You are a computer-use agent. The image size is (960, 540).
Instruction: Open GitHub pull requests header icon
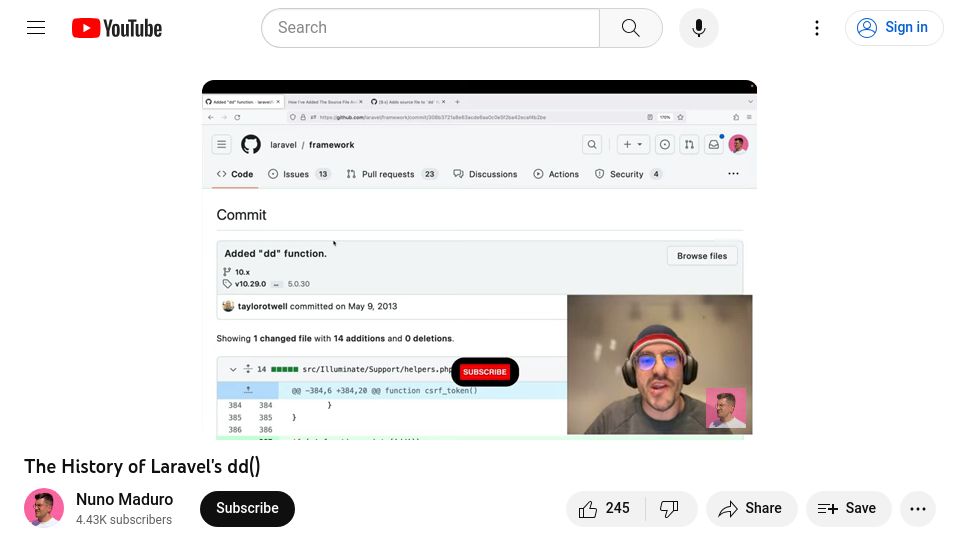tap(689, 144)
